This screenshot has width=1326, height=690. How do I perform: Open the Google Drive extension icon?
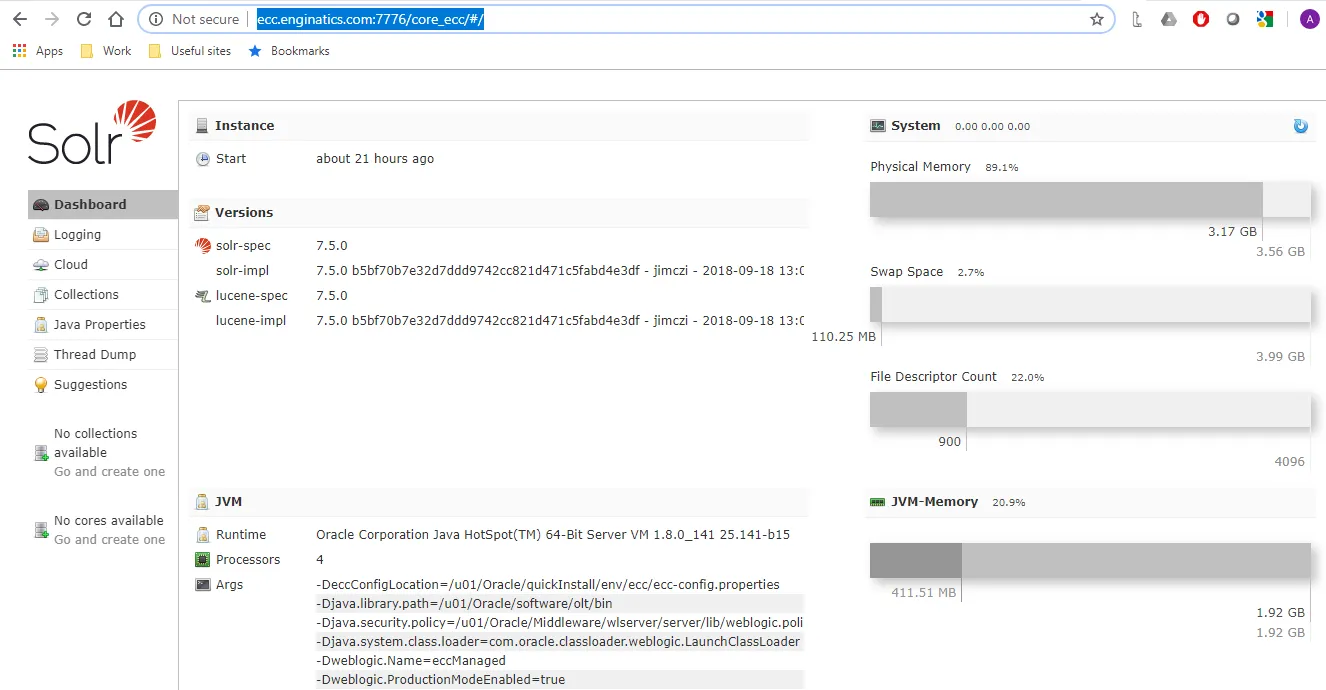click(x=1168, y=19)
